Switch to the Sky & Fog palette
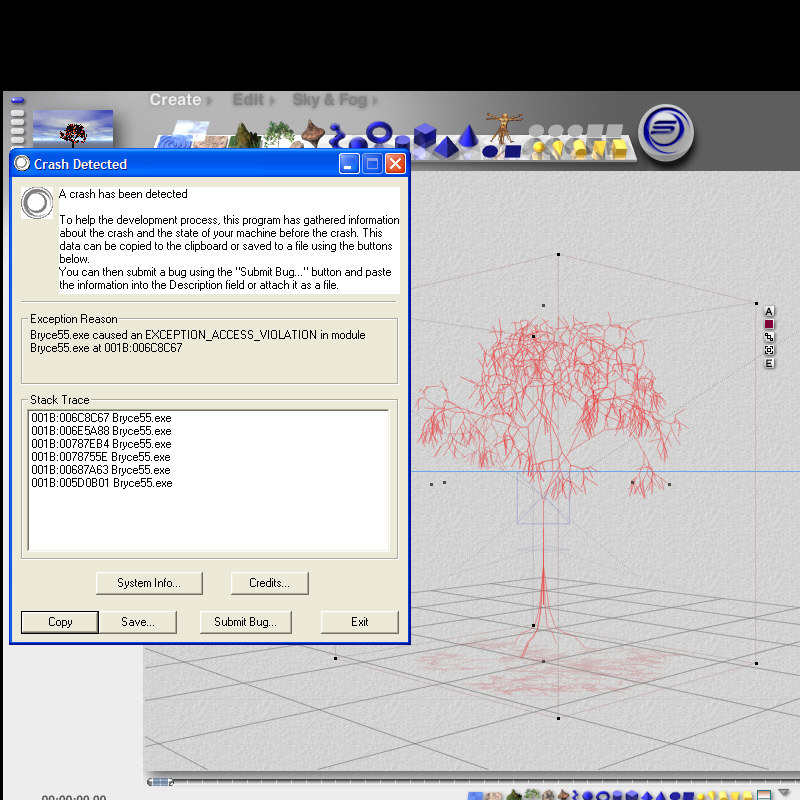Screen dimensions: 800x800 [330, 99]
